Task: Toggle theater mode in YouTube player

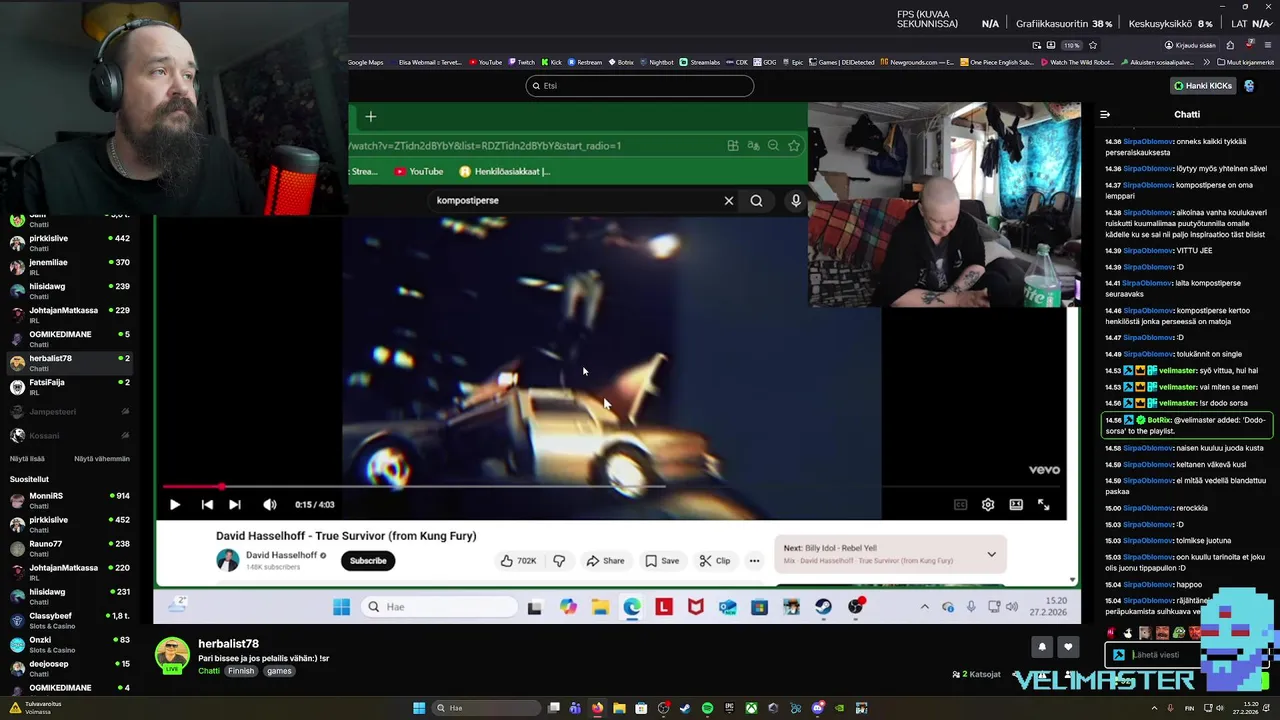Action: (x=1016, y=505)
